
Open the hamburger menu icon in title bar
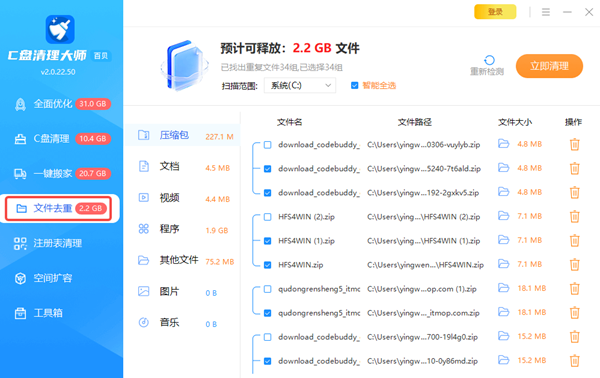[x=546, y=12]
